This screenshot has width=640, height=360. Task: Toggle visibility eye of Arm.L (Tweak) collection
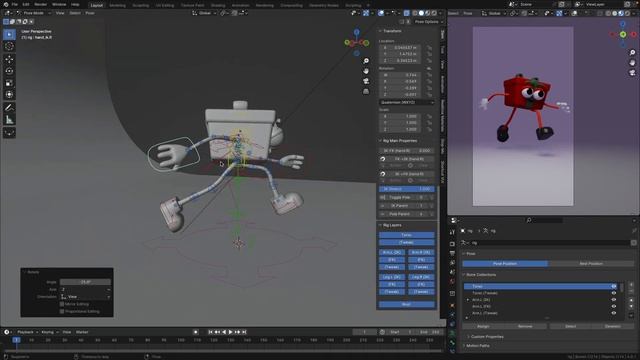point(613,313)
